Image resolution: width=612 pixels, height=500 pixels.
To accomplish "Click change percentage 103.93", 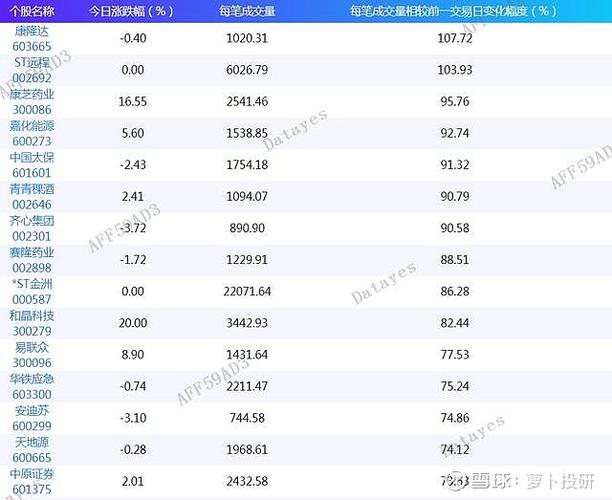I will (x=455, y=70).
